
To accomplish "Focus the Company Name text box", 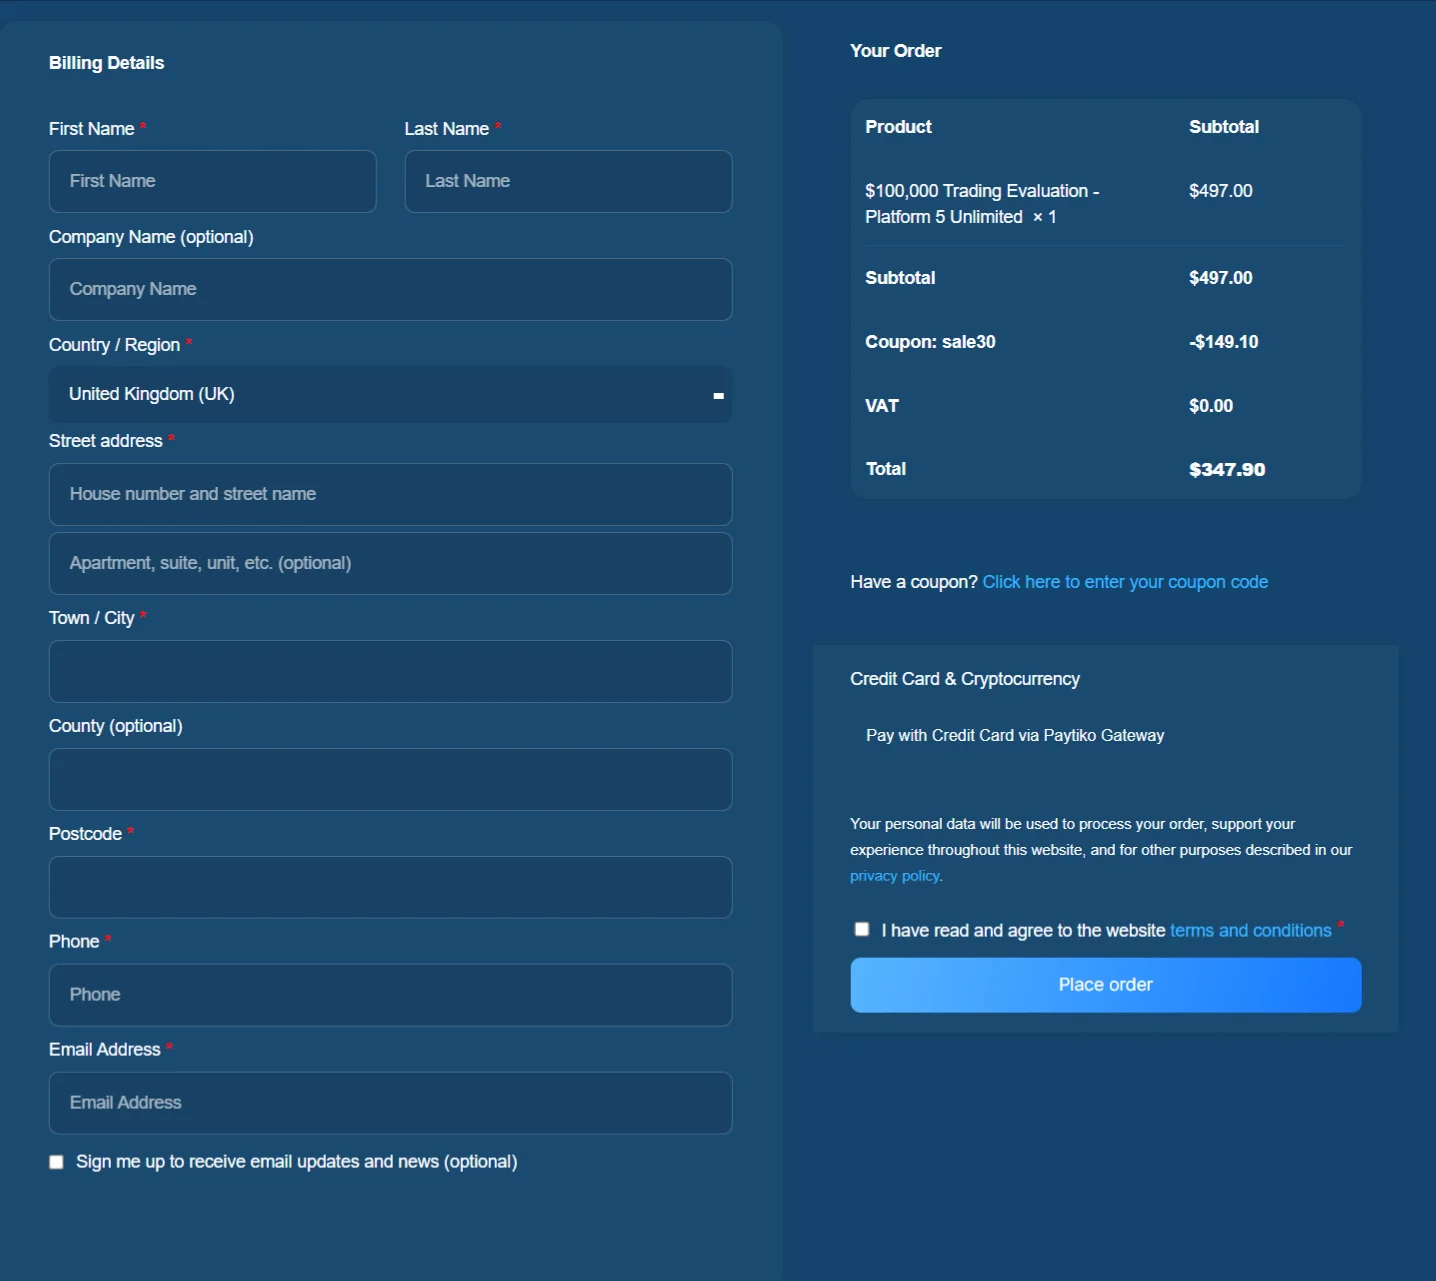I will pos(390,289).
